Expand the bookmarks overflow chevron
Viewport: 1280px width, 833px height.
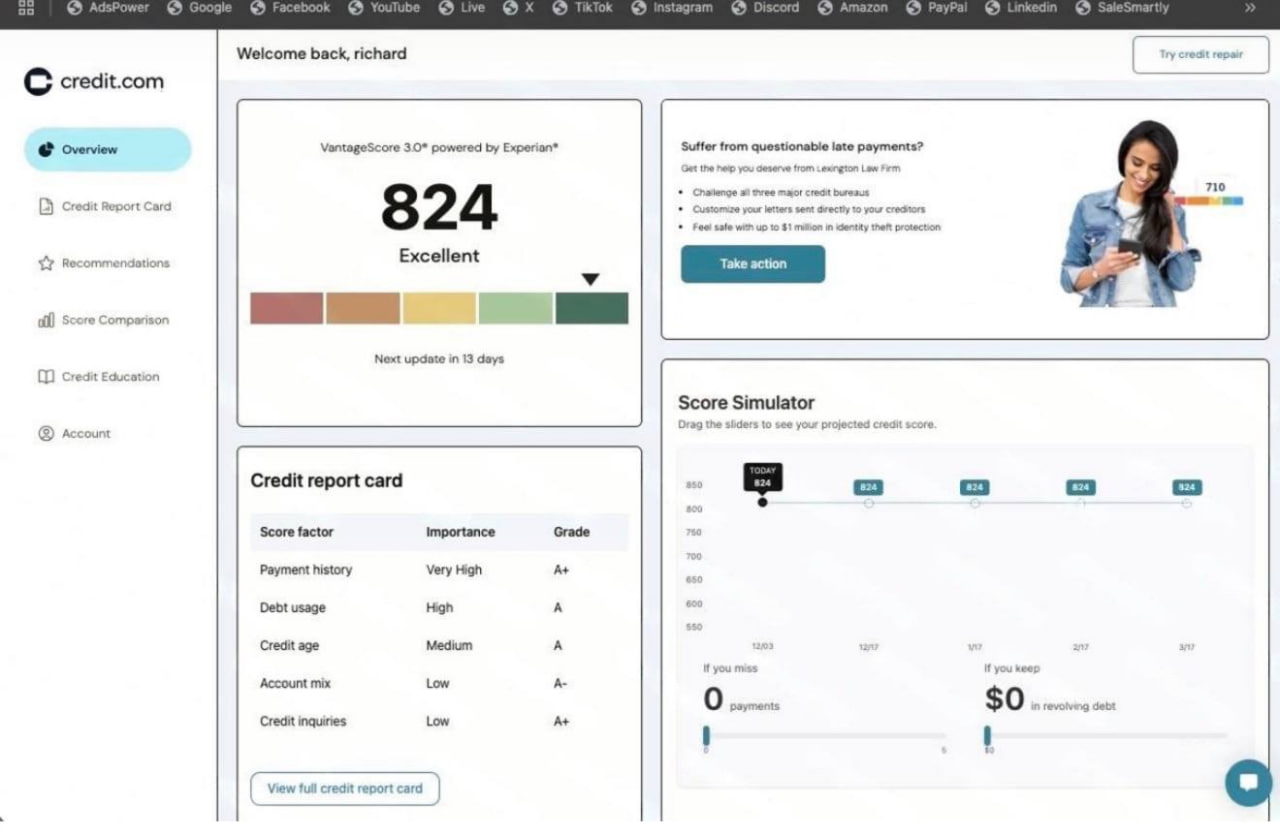tap(1250, 8)
